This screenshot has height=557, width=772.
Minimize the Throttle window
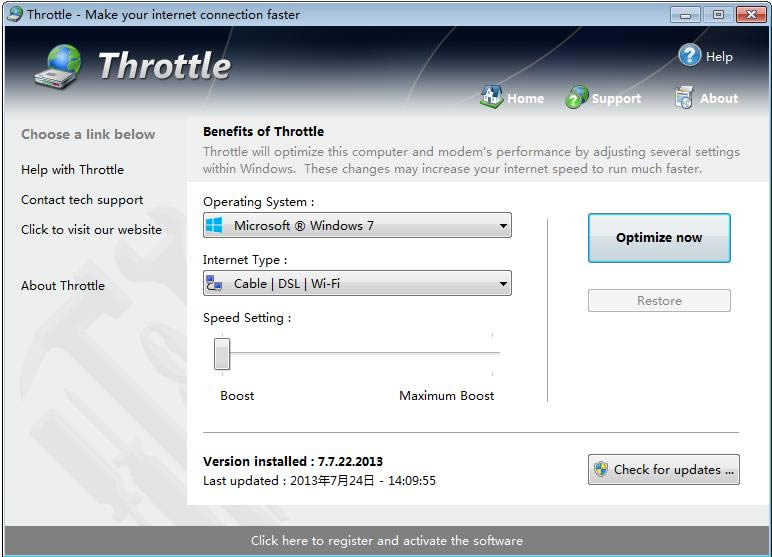tap(685, 15)
